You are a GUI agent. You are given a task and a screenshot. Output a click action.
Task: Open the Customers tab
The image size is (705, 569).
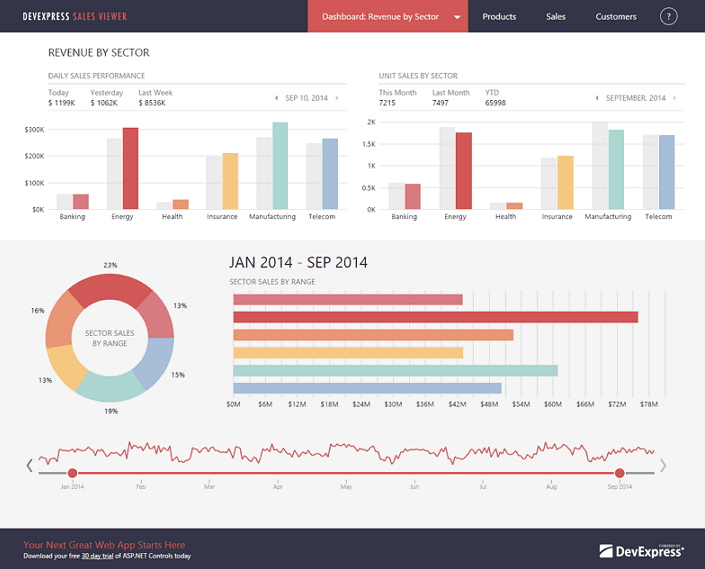tap(616, 17)
